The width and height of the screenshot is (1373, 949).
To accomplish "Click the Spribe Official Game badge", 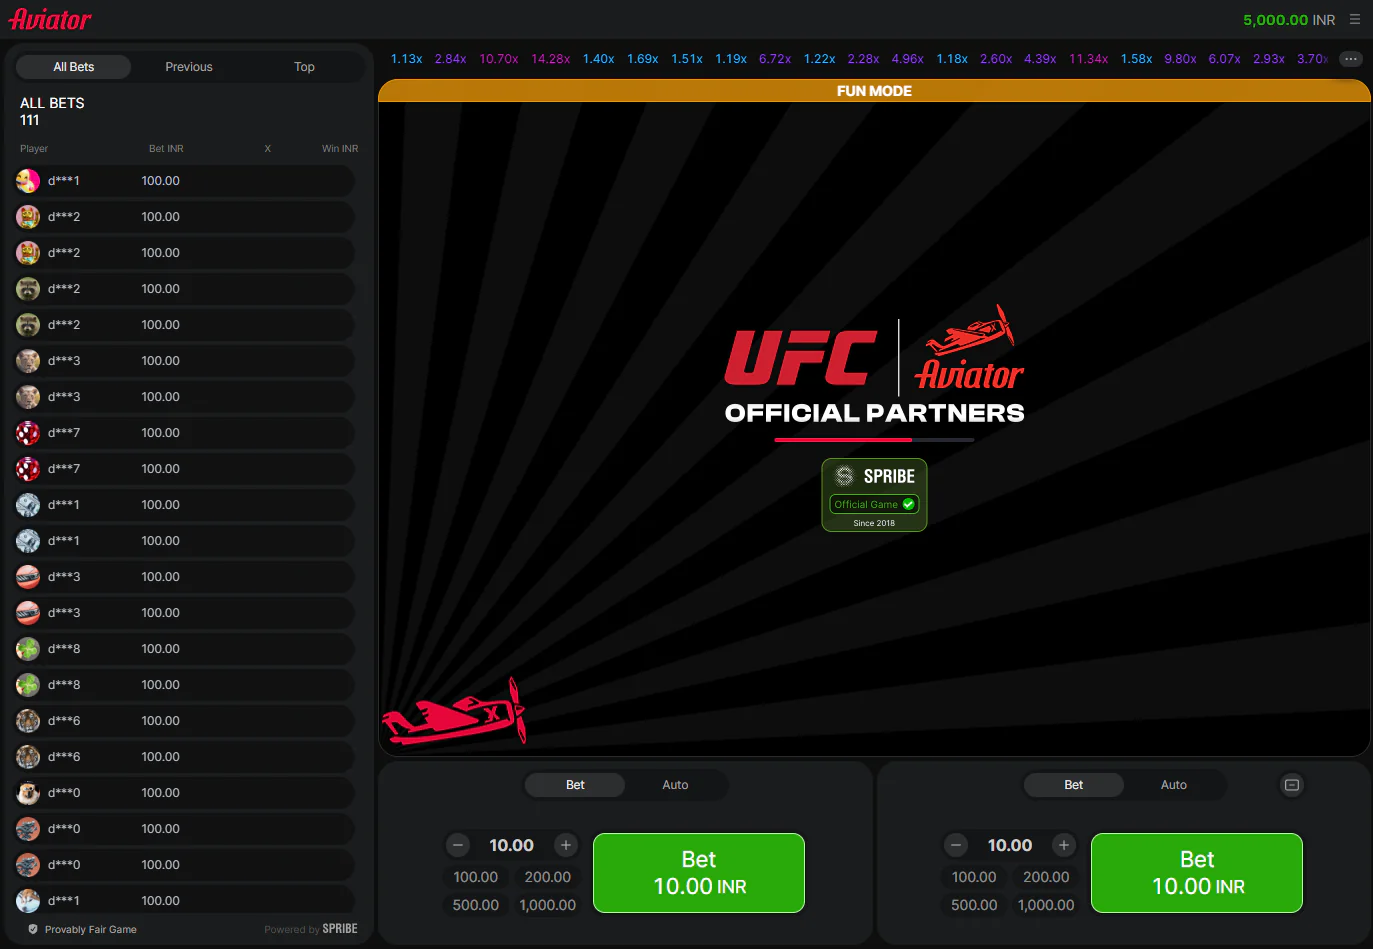I will coord(874,495).
